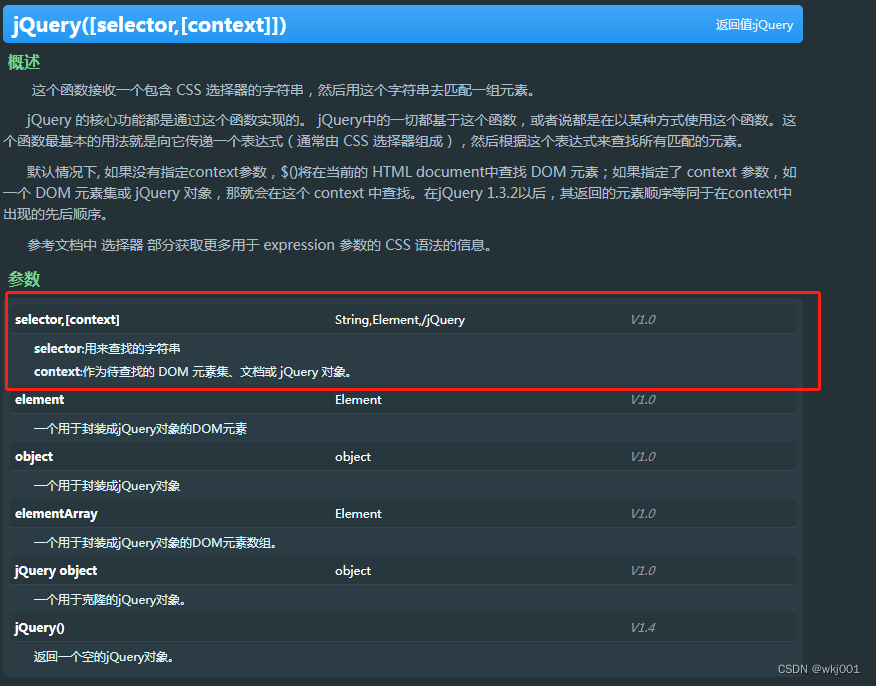
Task: Click the object type label next to object
Action: [x=352, y=456]
